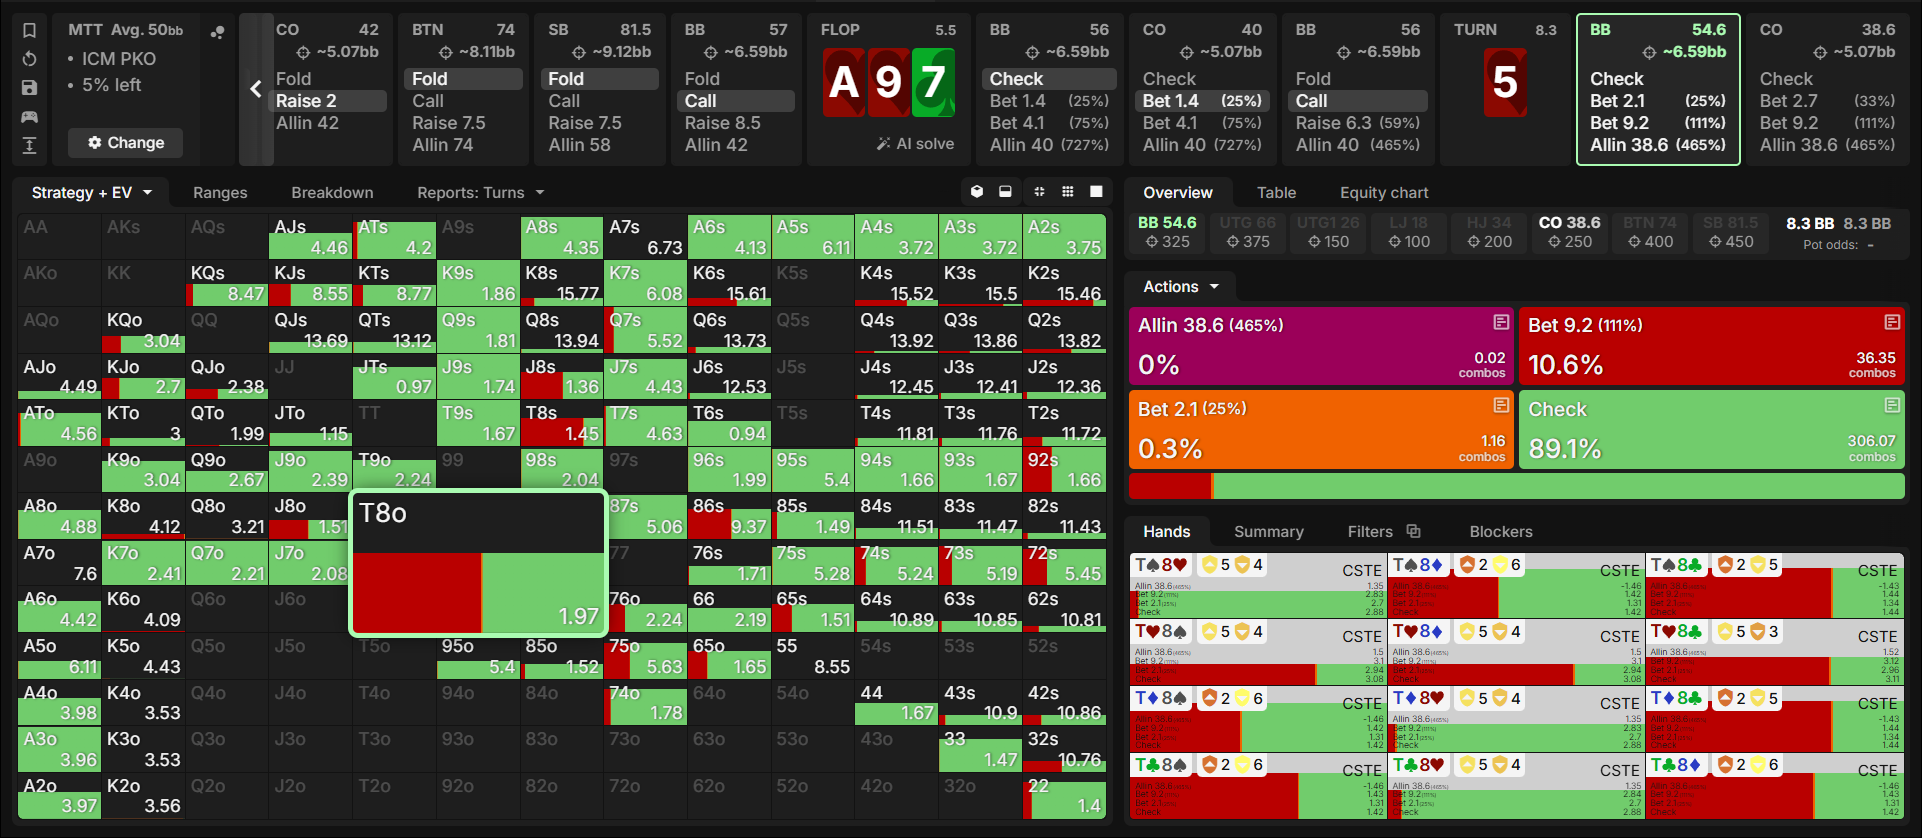Open practice mode via gamepad icon
This screenshot has height=838, width=1922.
point(29,117)
